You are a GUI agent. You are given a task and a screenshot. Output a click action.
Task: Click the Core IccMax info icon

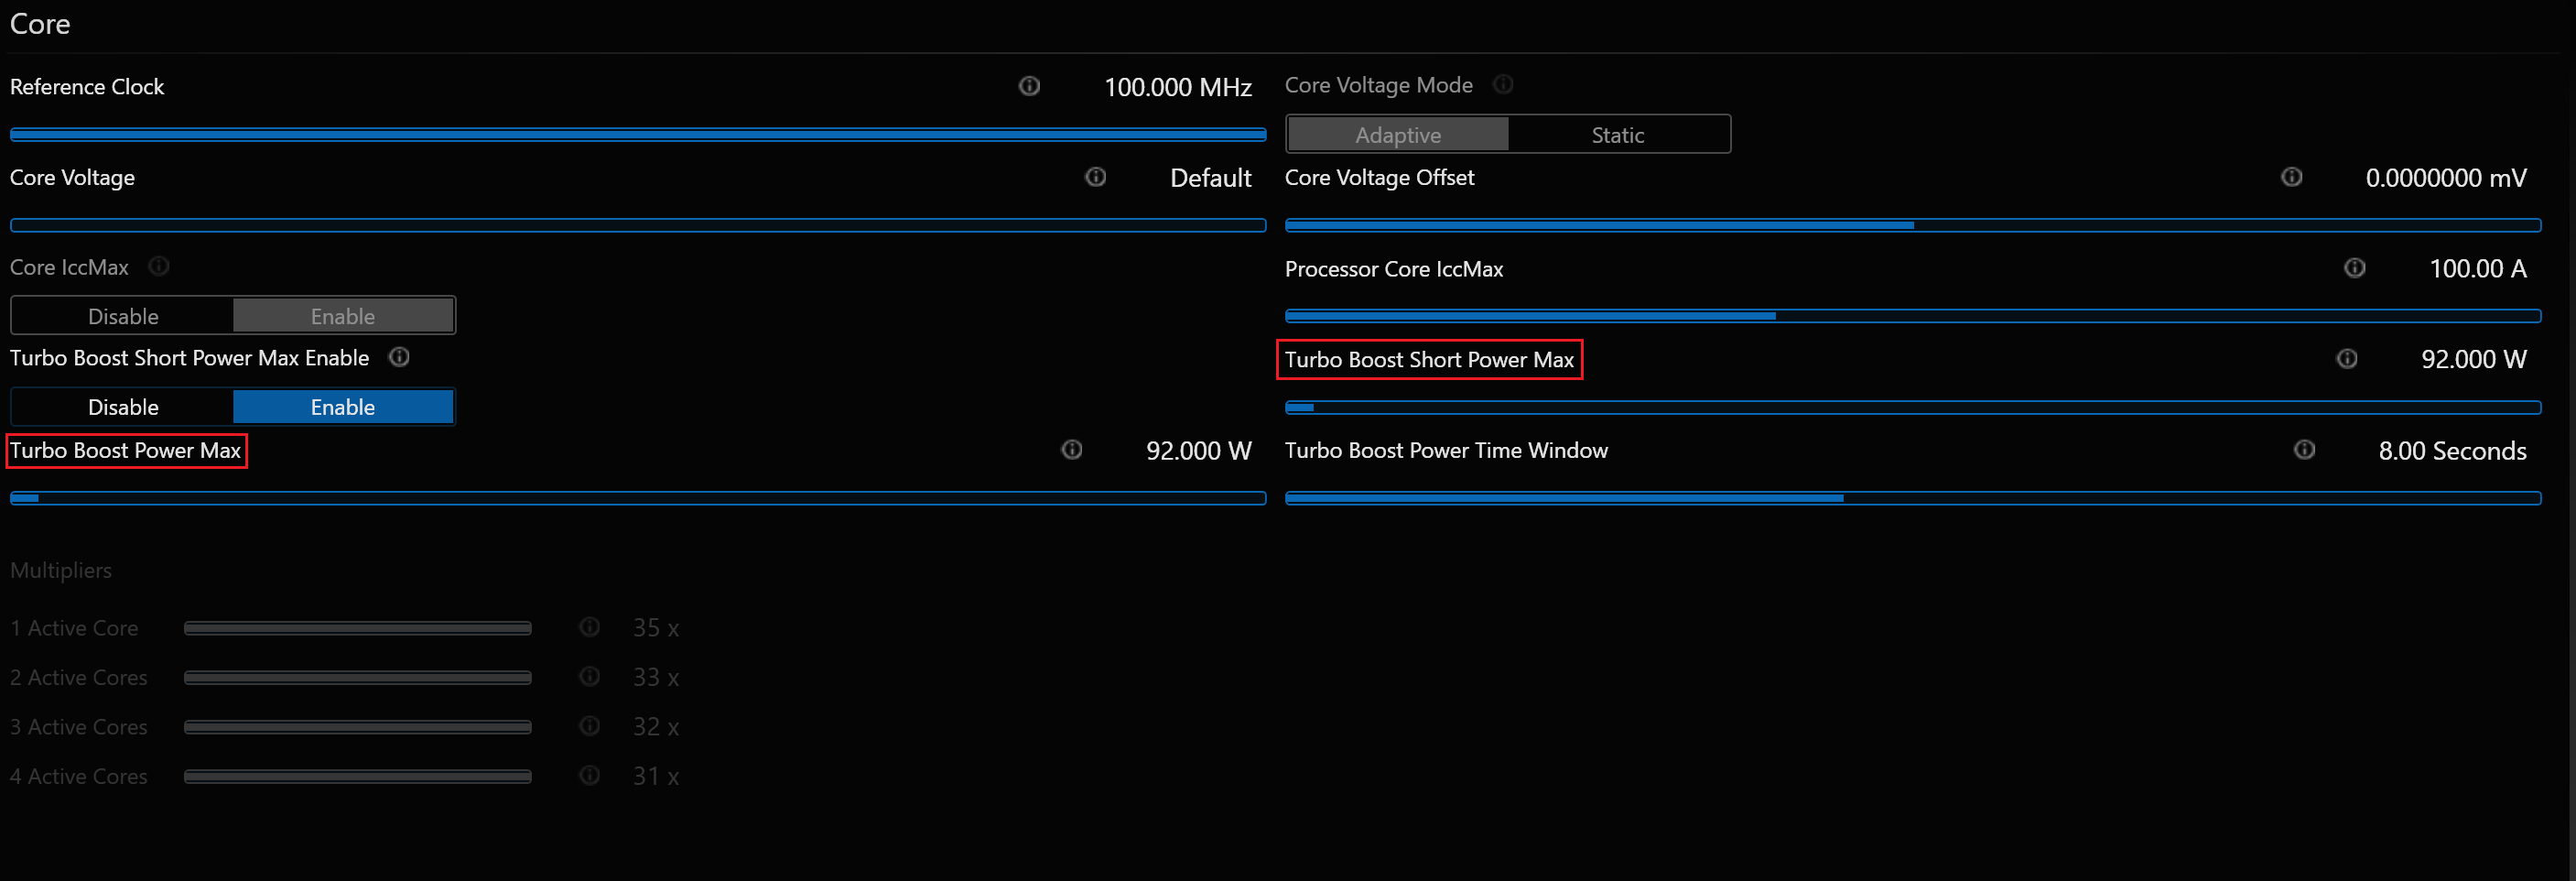click(x=159, y=266)
